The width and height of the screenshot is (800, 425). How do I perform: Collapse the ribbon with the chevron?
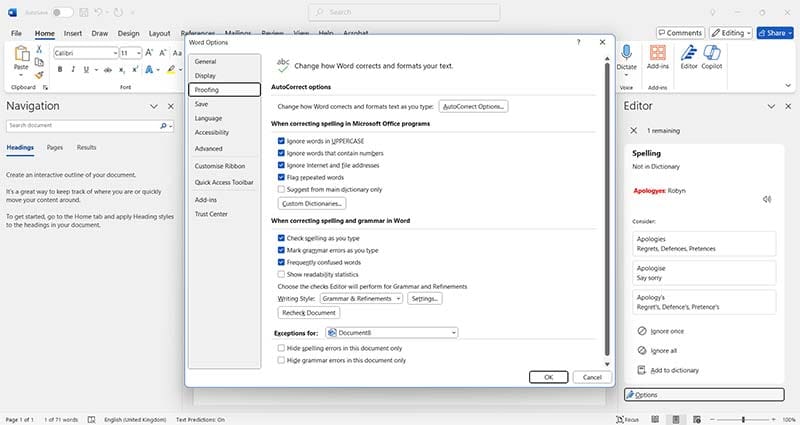click(x=788, y=86)
